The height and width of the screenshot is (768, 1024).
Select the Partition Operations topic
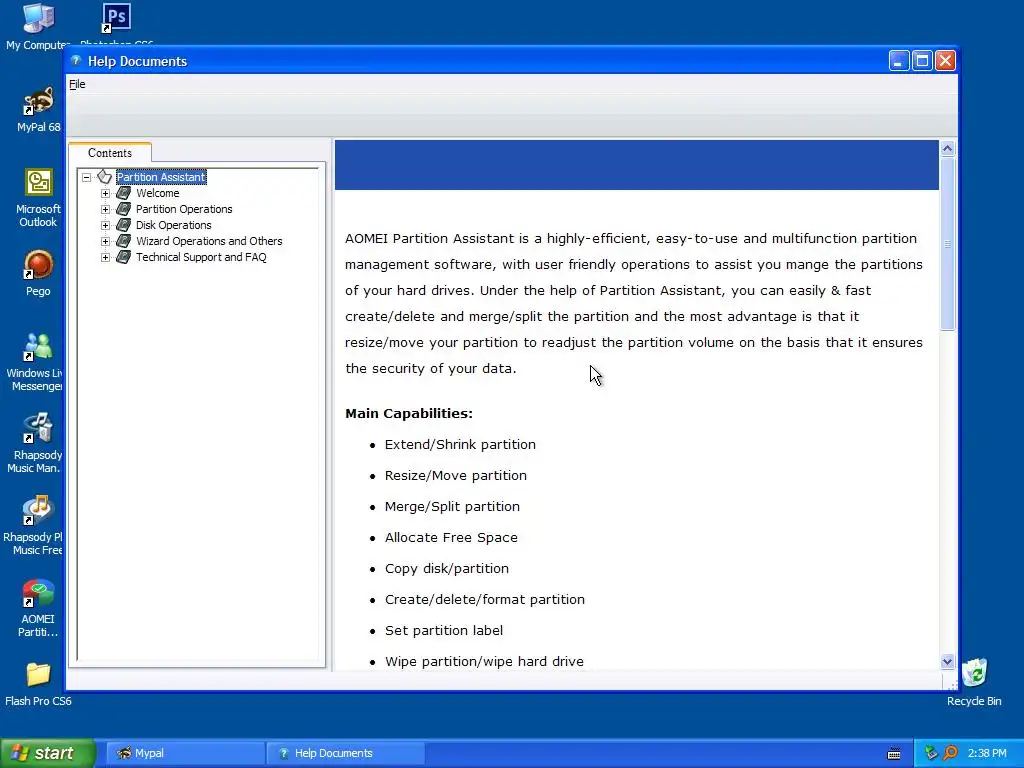pyautogui.click(x=184, y=209)
